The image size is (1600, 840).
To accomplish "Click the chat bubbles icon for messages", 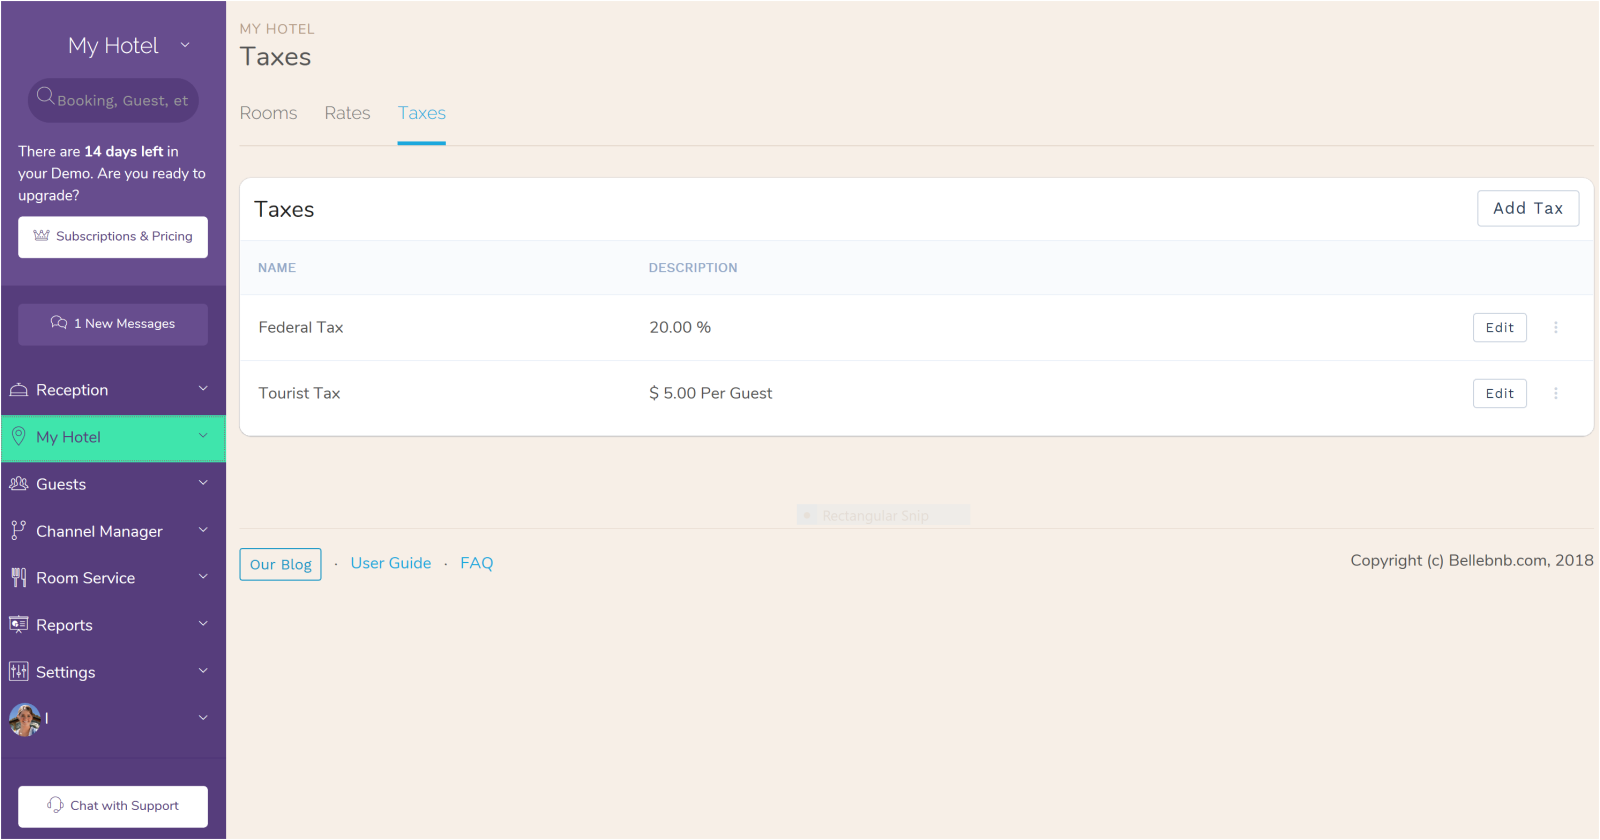I will [x=59, y=323].
